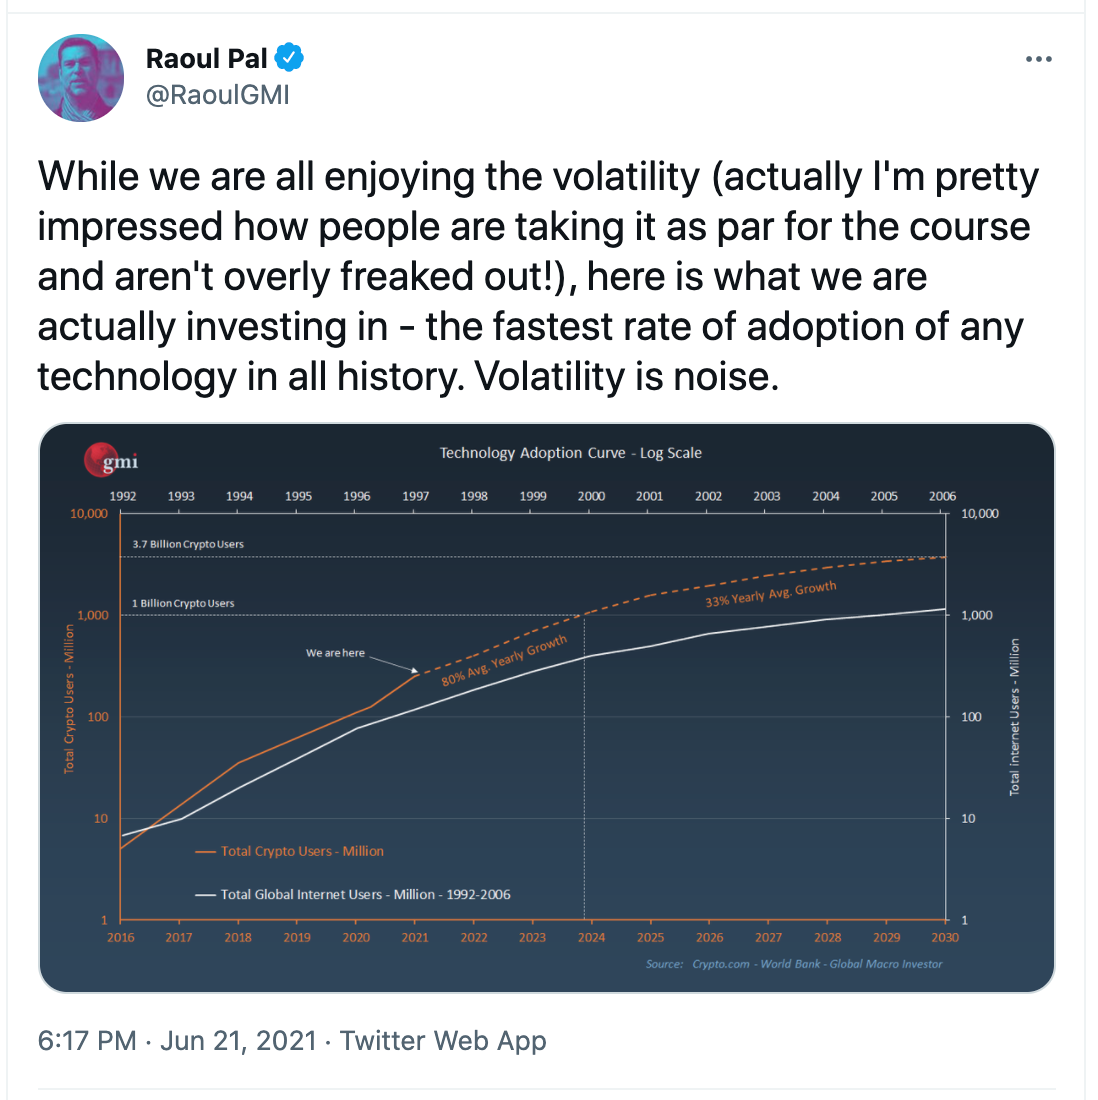The width and height of the screenshot is (1098, 1100).
Task: Click Raoul Pal's profile avatar
Action: [81, 78]
